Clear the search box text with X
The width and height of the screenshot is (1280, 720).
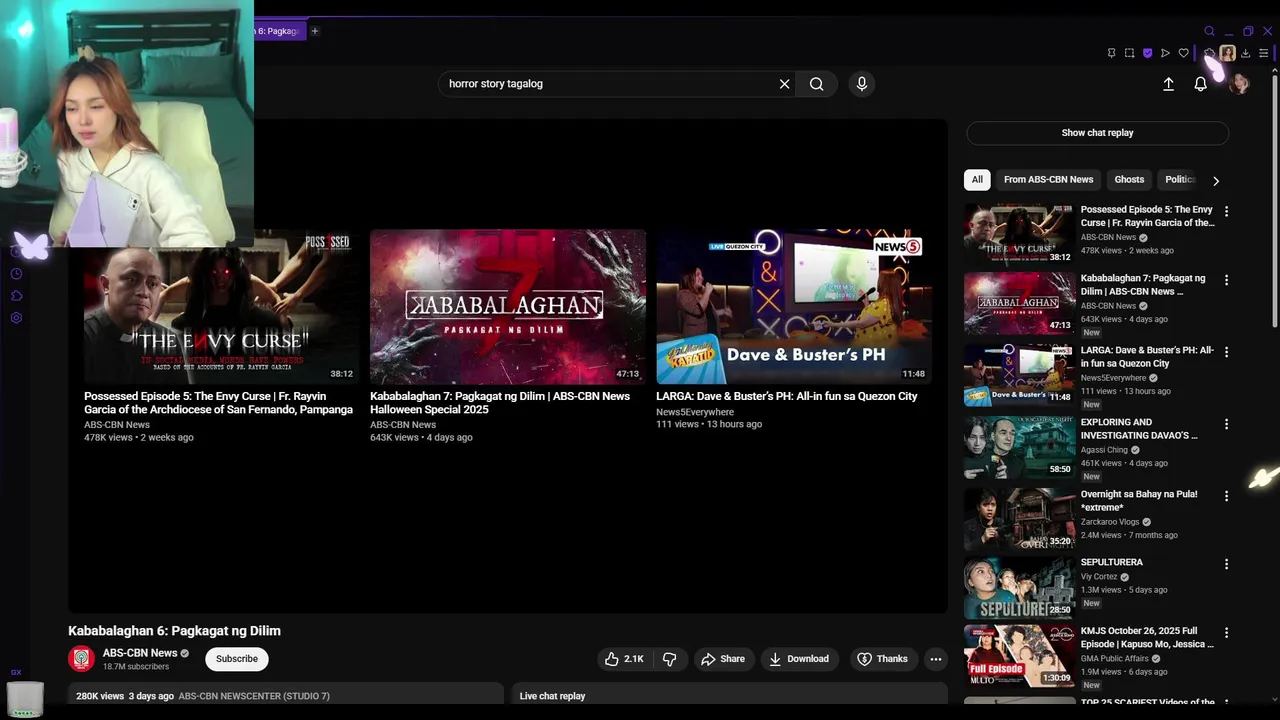(x=785, y=84)
